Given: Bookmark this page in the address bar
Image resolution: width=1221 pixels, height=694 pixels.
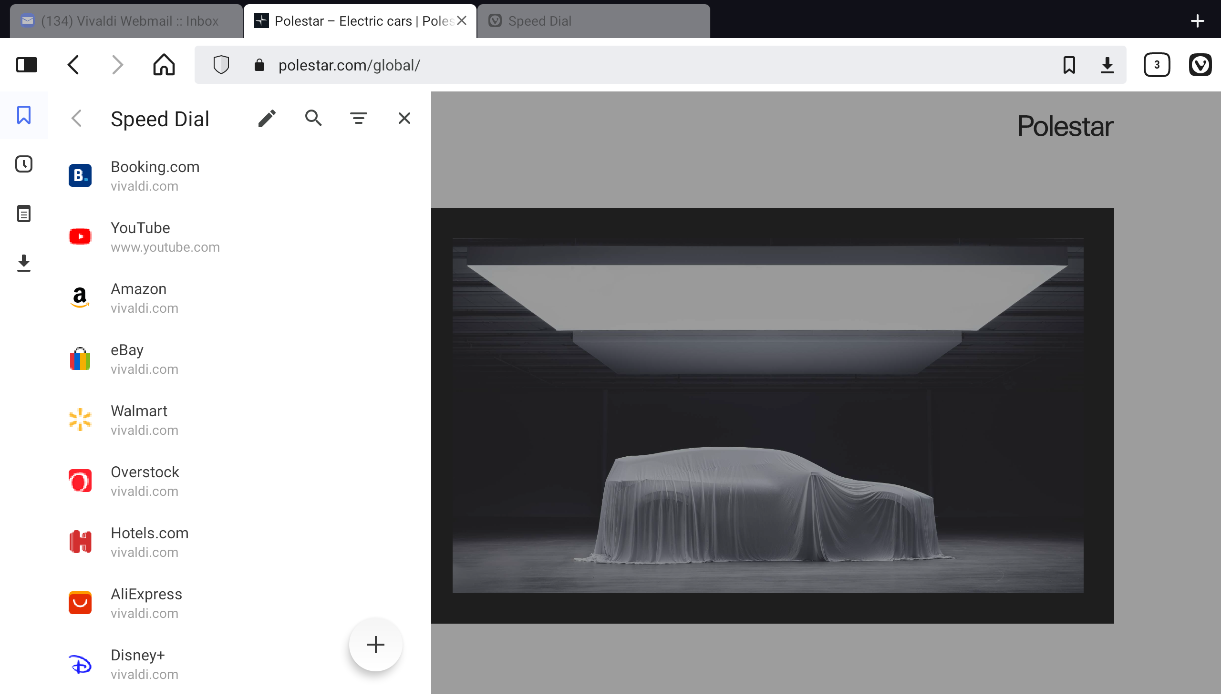Looking at the screenshot, I should [1069, 65].
